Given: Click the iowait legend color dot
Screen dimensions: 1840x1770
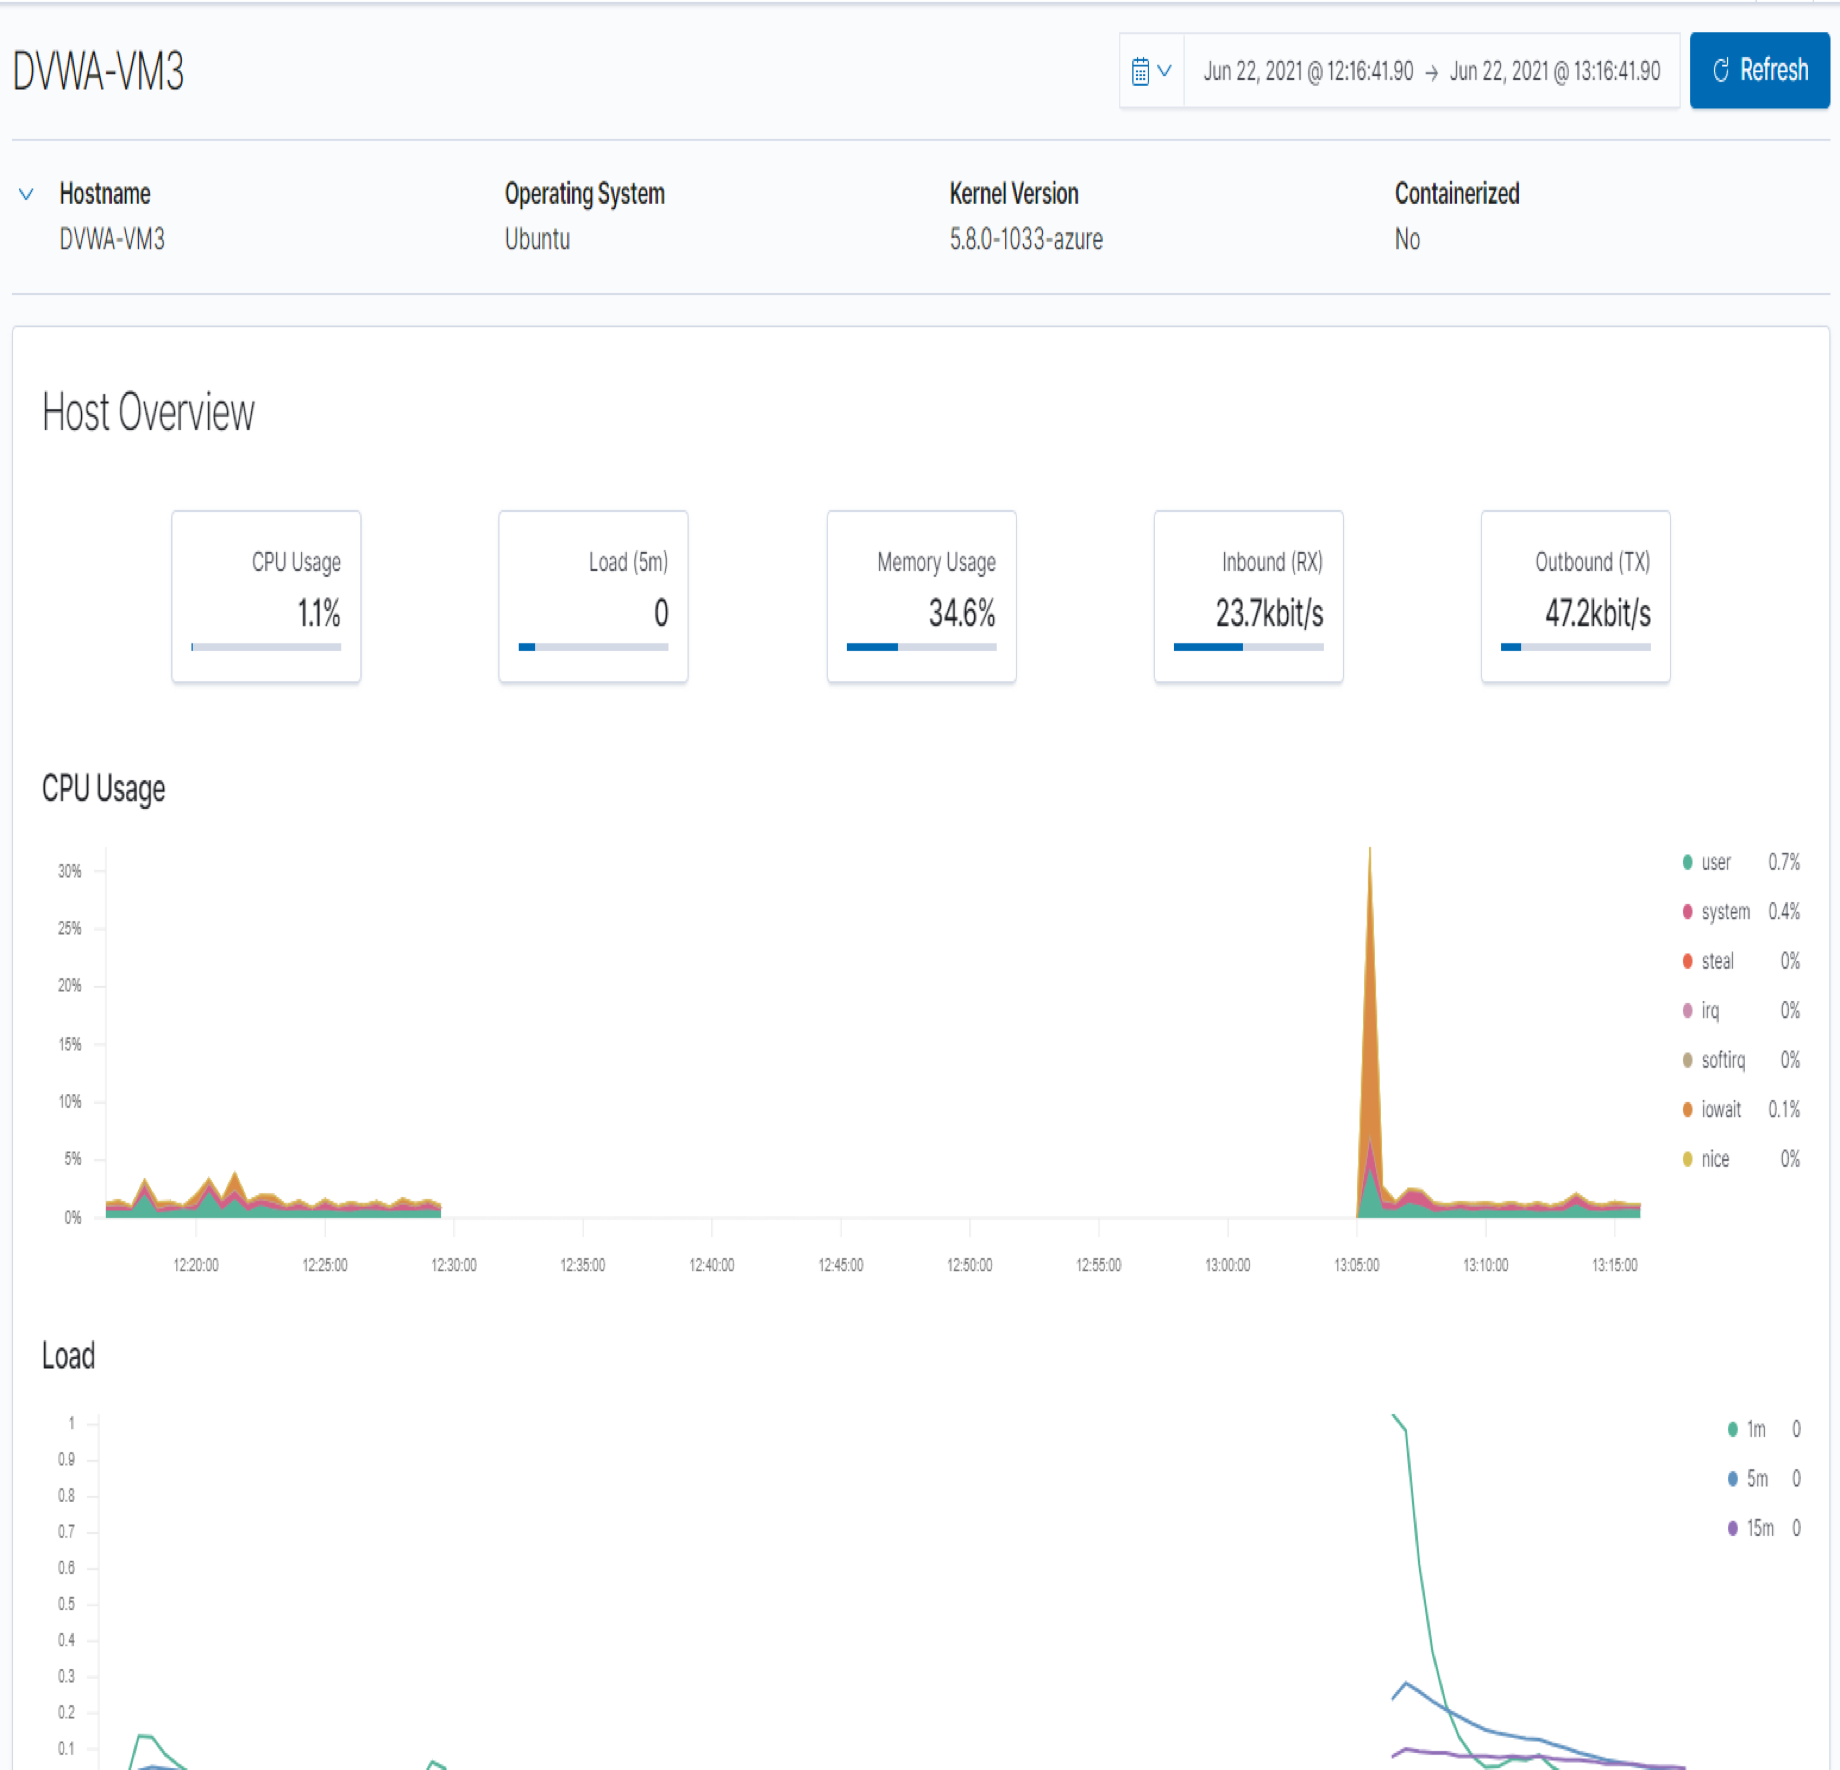Looking at the screenshot, I should pyautogui.click(x=1686, y=1110).
